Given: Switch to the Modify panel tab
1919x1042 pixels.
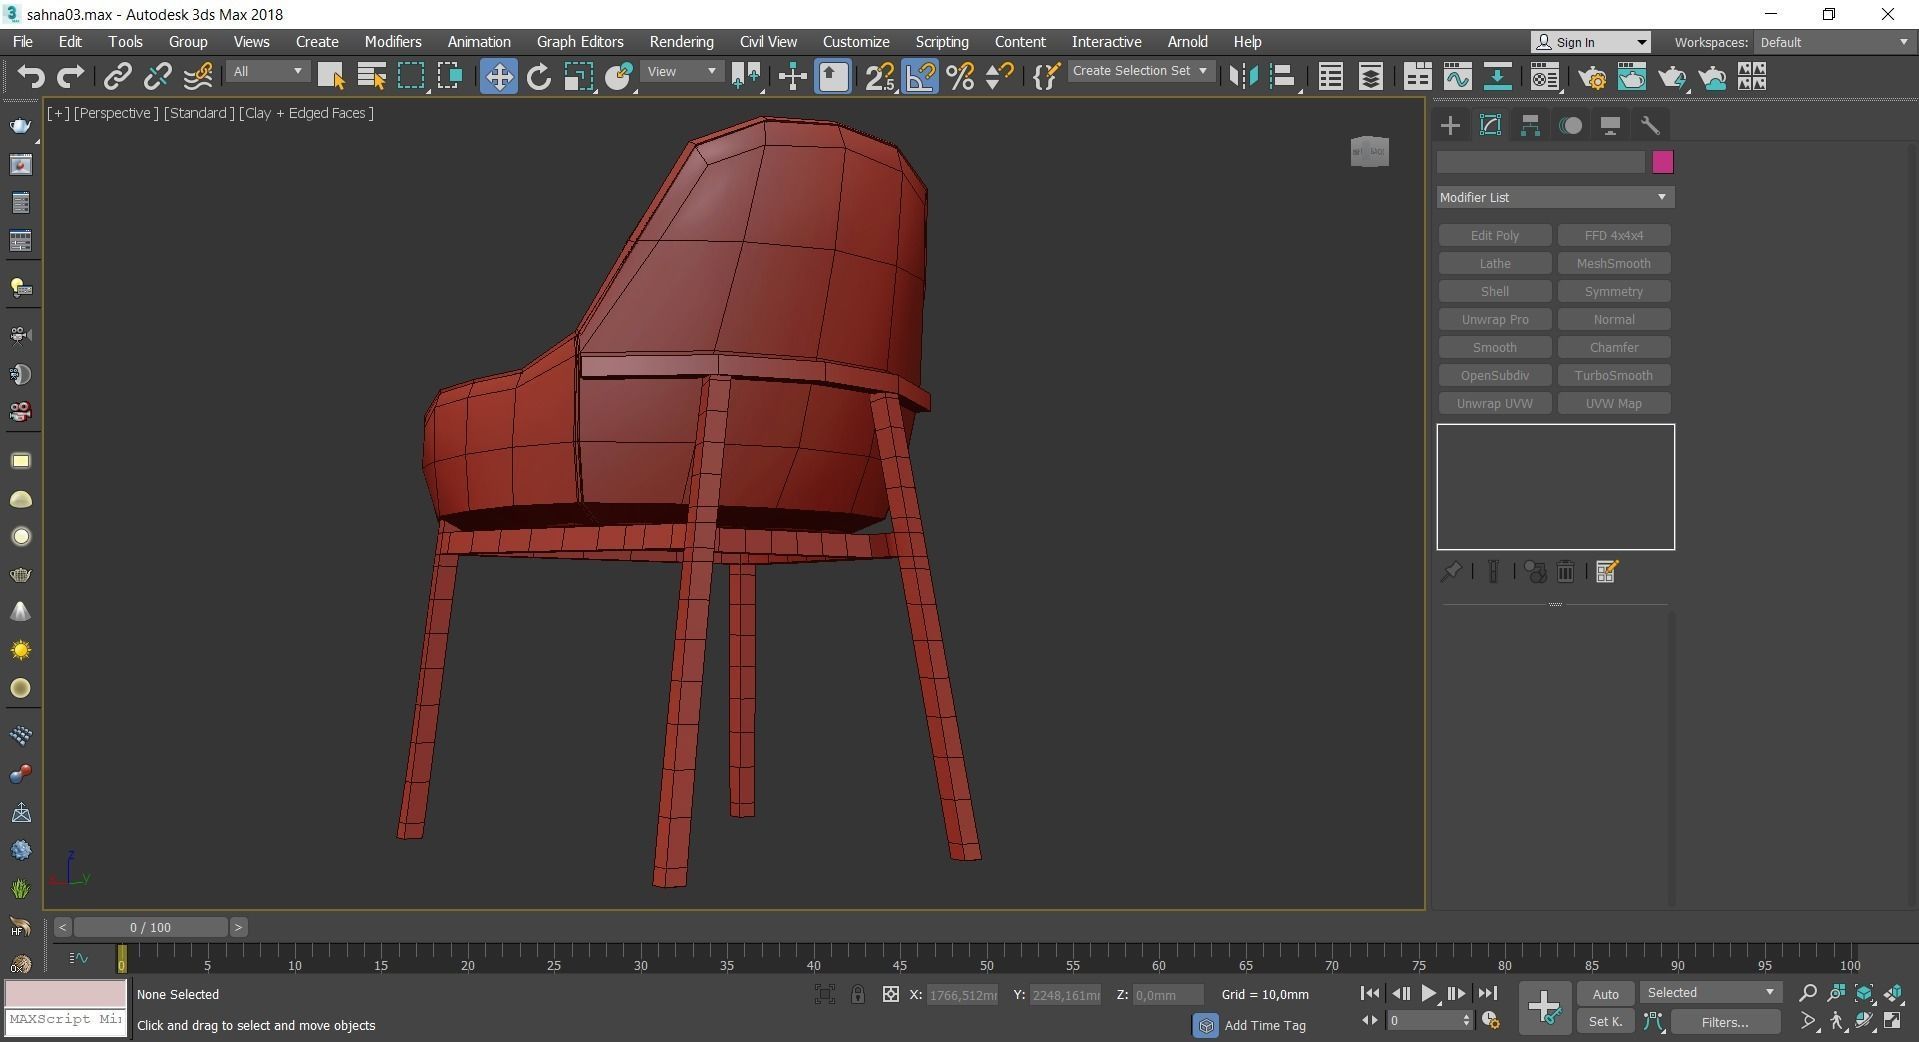Looking at the screenshot, I should pyautogui.click(x=1490, y=125).
